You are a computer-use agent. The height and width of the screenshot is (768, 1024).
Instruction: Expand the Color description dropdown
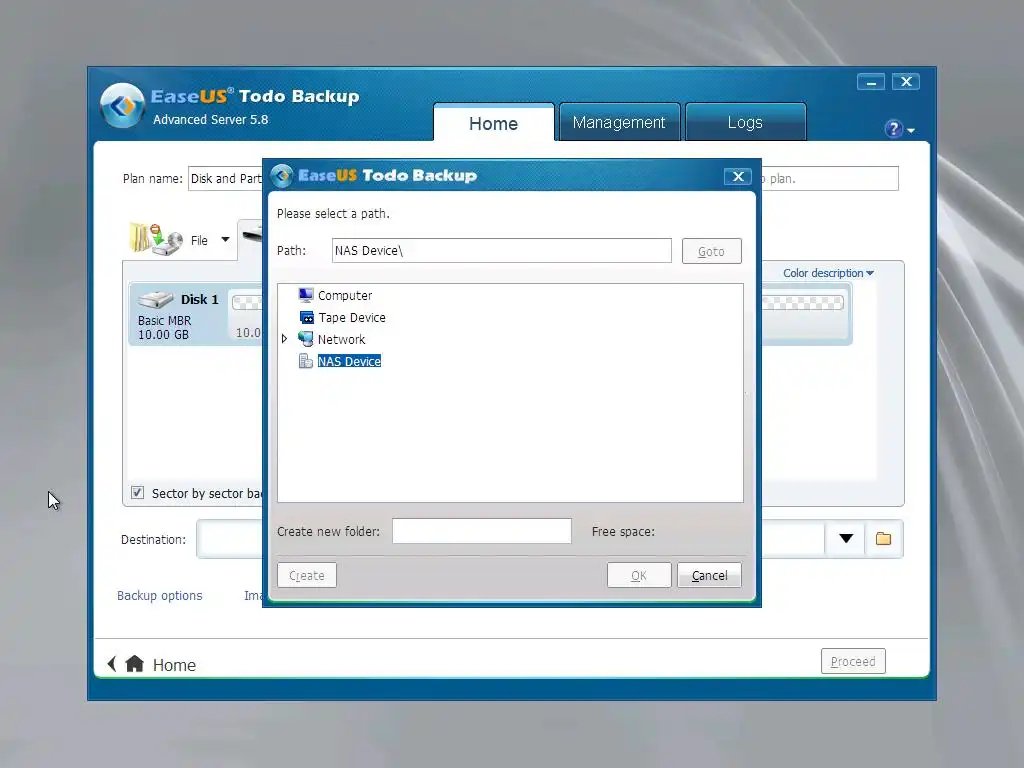(x=828, y=273)
